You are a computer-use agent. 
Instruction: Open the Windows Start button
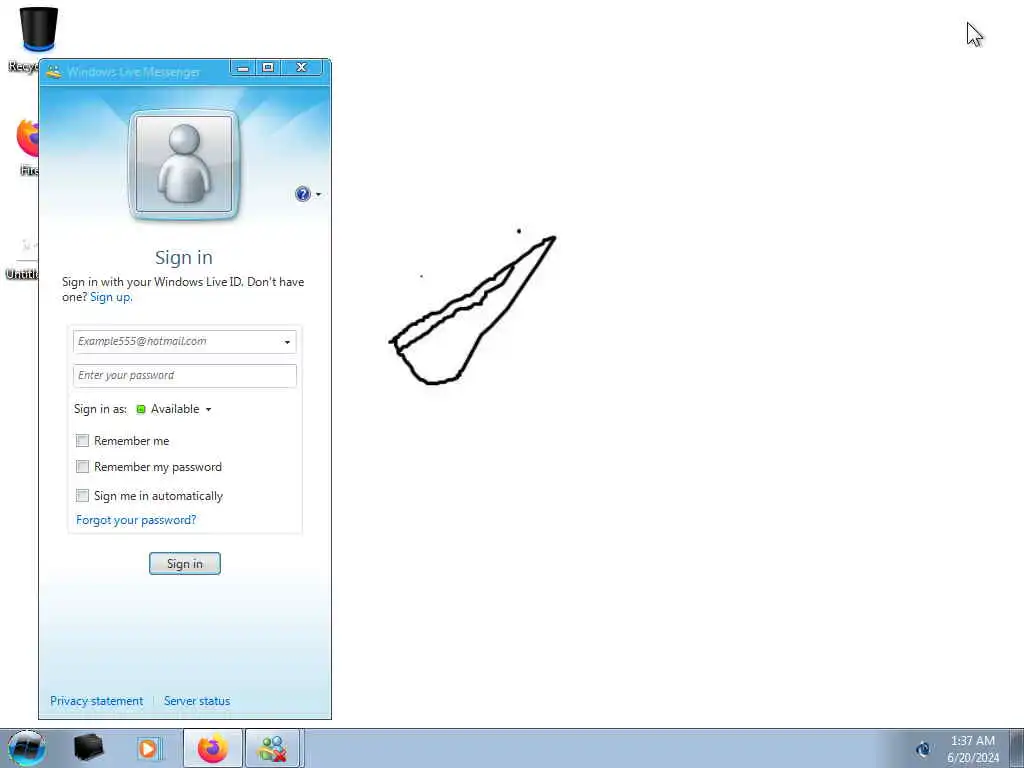(x=27, y=748)
